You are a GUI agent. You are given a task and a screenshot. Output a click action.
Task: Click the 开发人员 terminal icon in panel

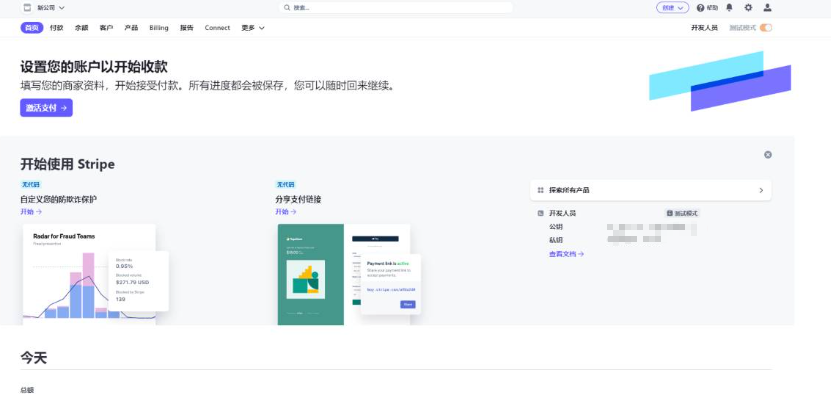coord(540,213)
